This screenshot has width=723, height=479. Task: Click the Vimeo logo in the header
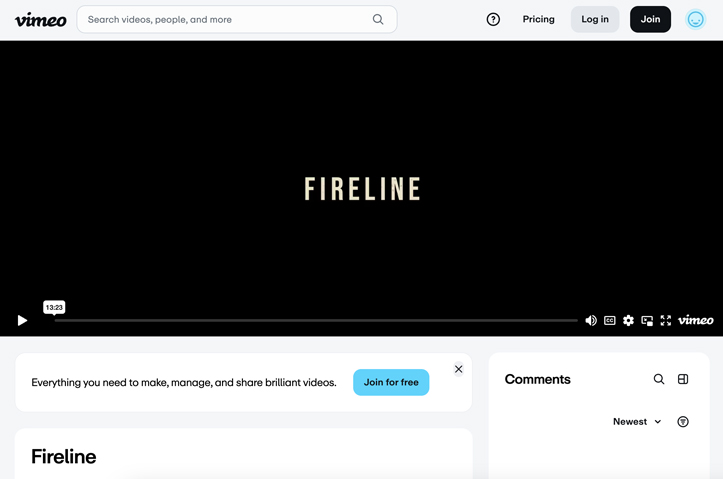[x=41, y=19]
